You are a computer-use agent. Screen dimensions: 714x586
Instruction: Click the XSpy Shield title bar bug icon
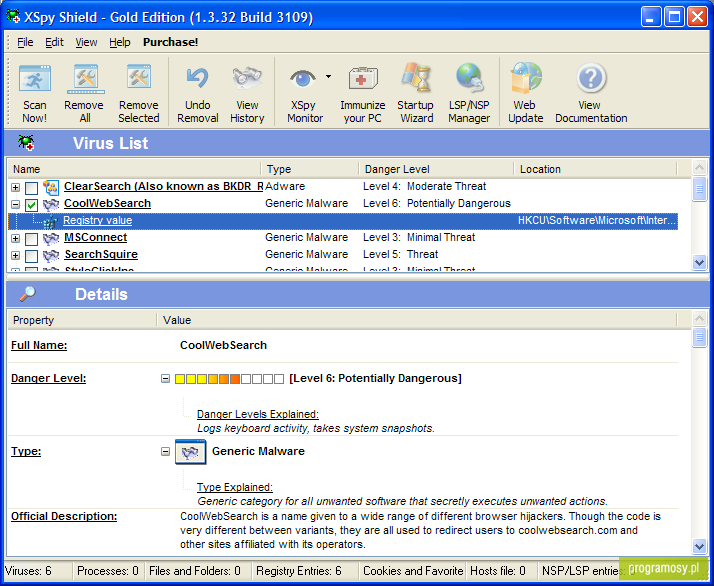click(x=13, y=16)
